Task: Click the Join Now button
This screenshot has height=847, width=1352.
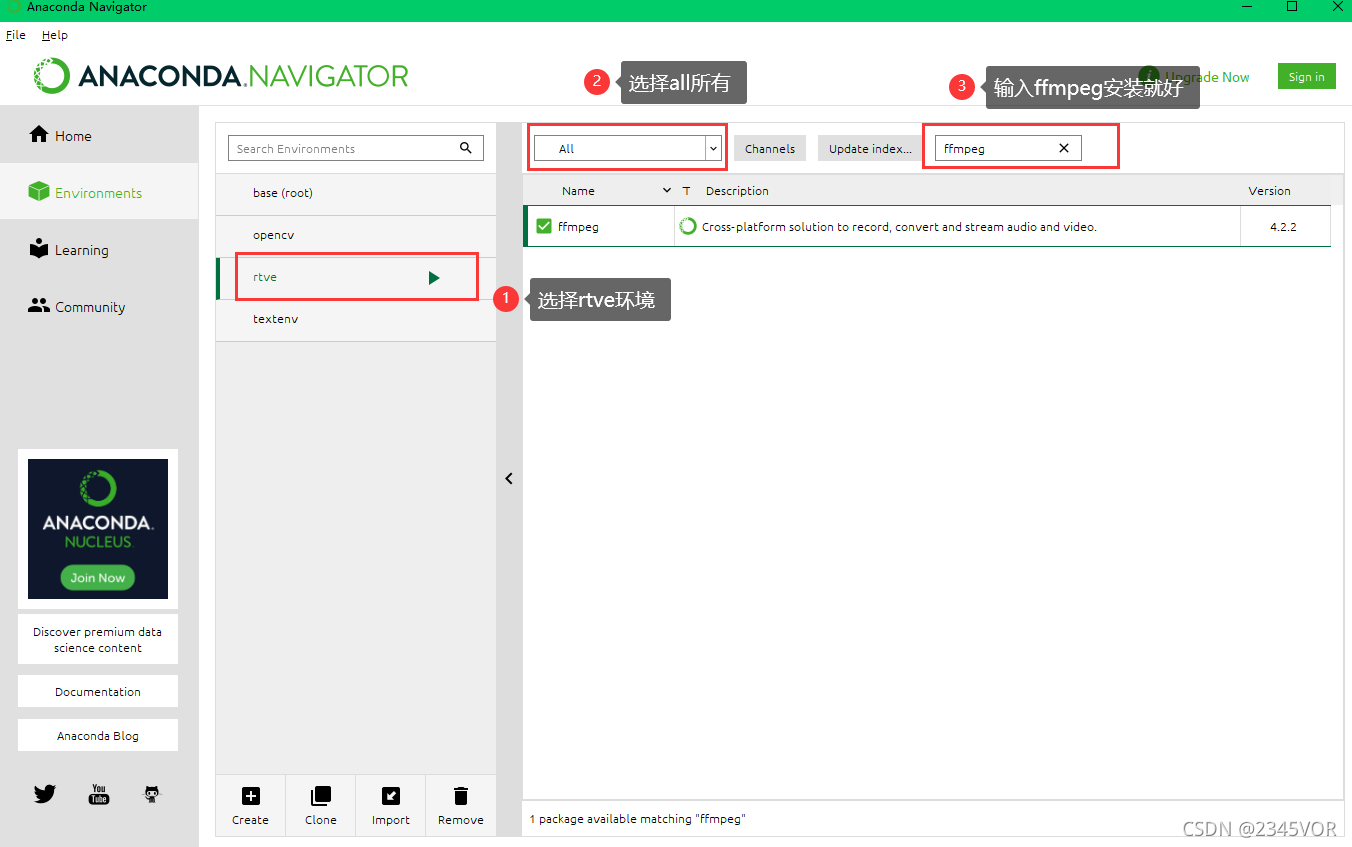Action: (98, 577)
